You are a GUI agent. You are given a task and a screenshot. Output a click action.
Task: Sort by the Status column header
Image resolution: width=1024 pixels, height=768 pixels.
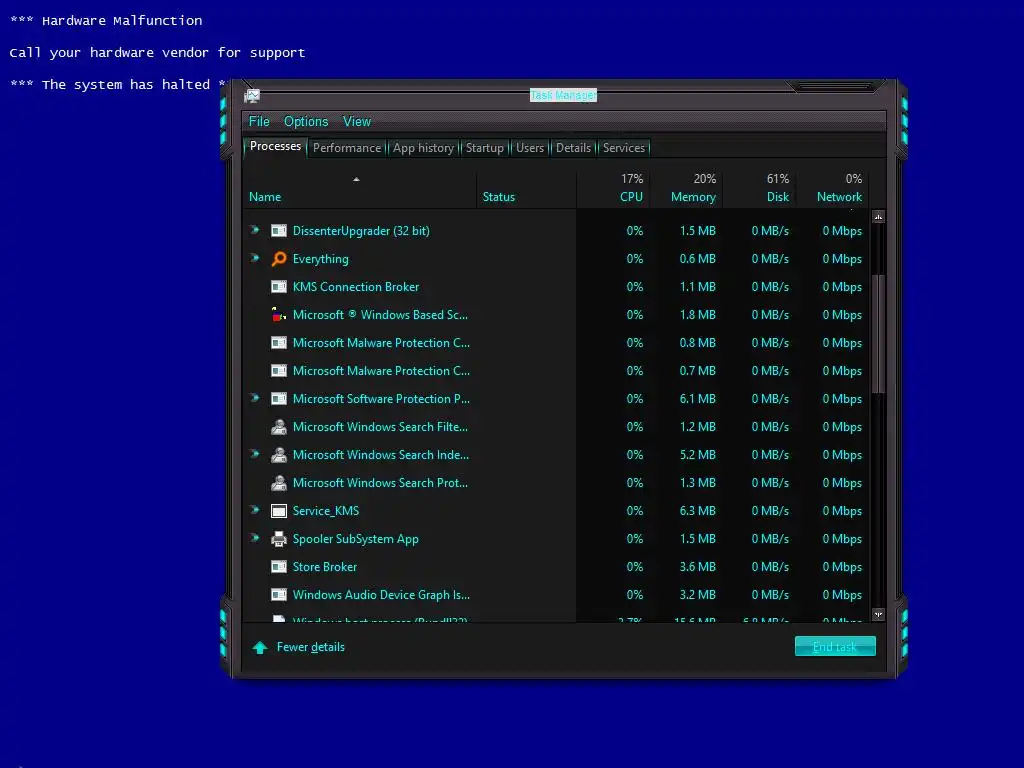click(x=526, y=189)
